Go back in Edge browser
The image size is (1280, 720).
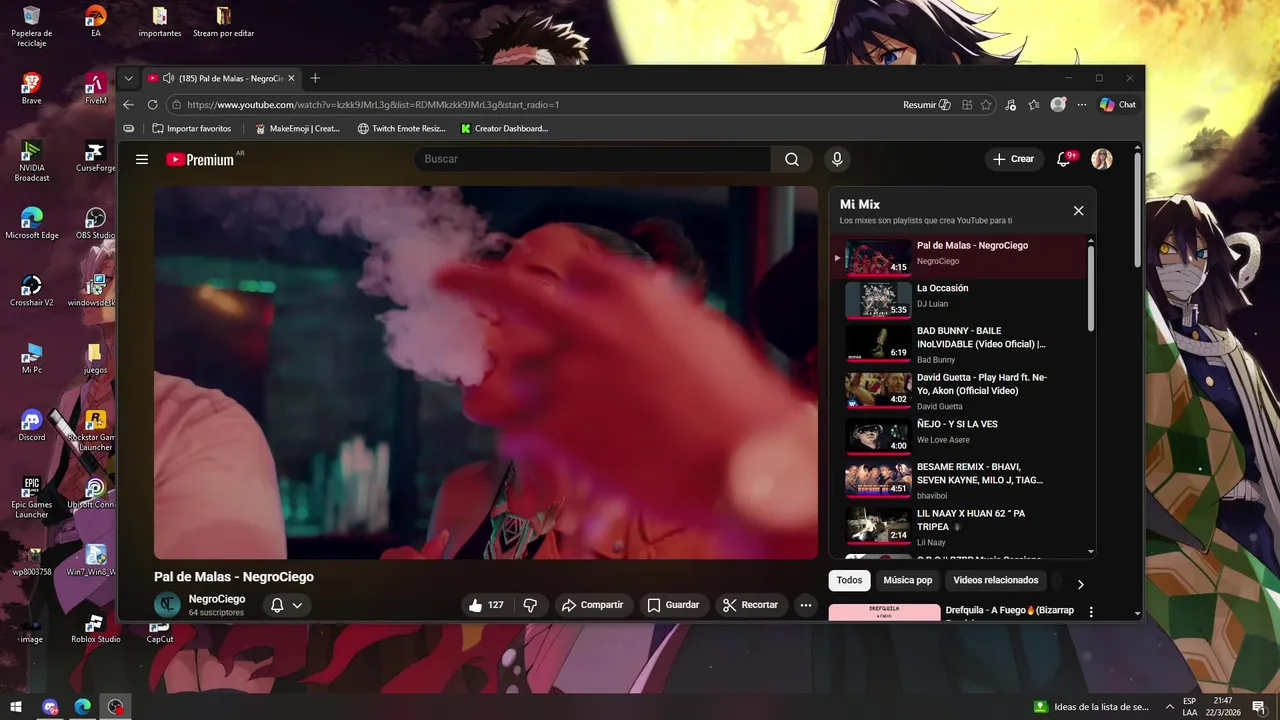click(128, 105)
